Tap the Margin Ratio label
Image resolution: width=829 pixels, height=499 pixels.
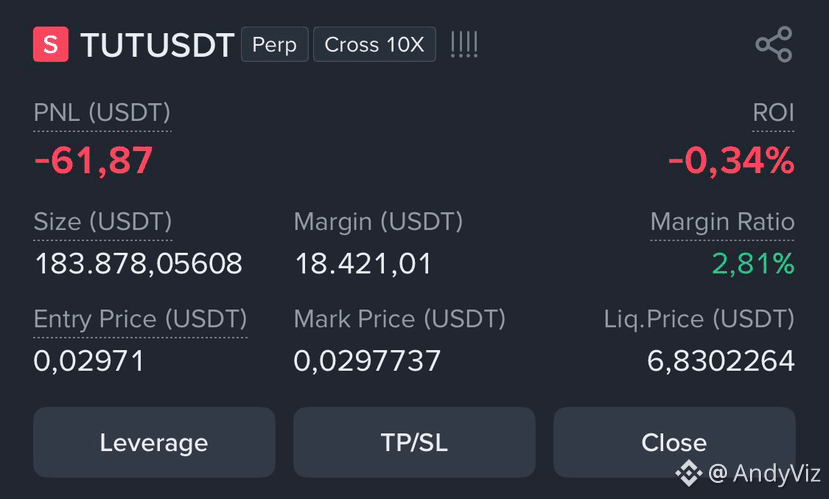coord(722,221)
